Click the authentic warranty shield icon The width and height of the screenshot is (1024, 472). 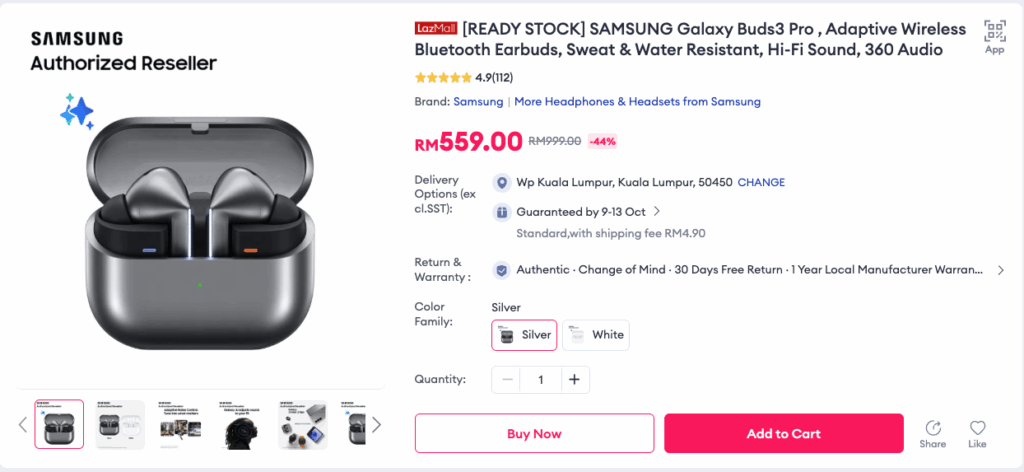[502, 270]
